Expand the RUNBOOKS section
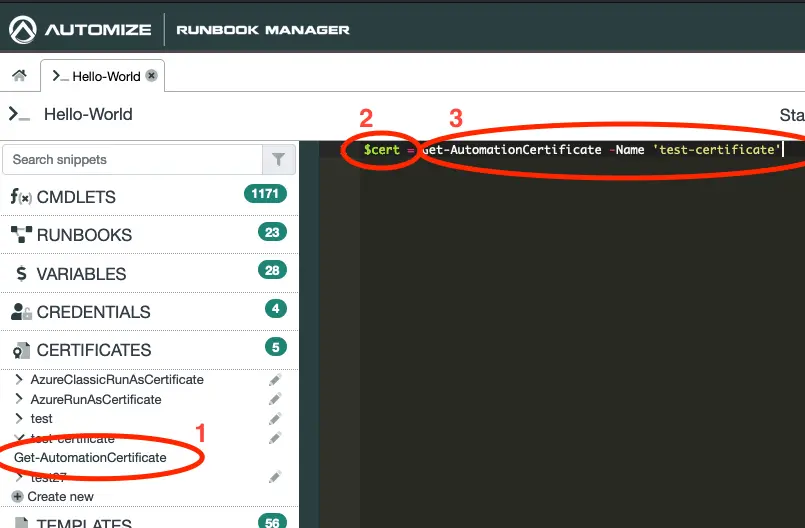The image size is (805, 528). tap(149, 235)
